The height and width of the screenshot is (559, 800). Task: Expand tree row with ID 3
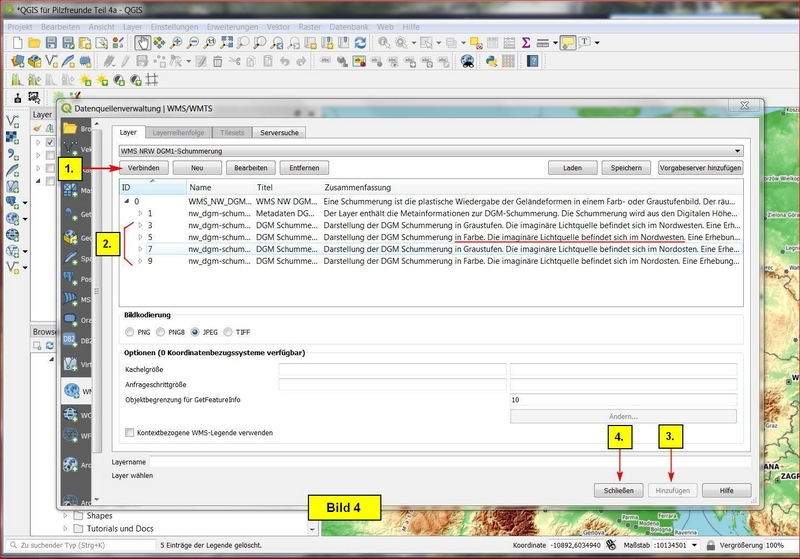pyautogui.click(x=140, y=225)
